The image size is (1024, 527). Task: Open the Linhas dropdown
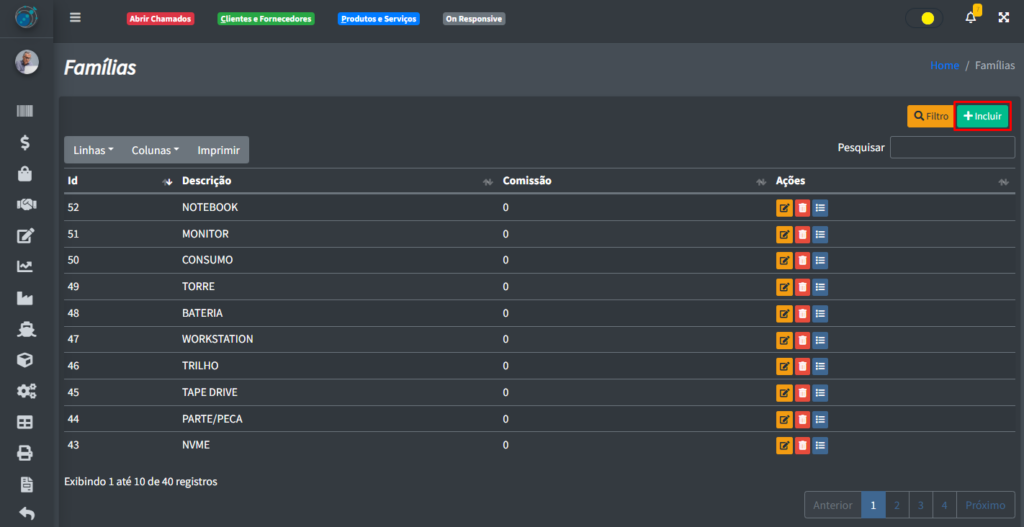point(94,150)
